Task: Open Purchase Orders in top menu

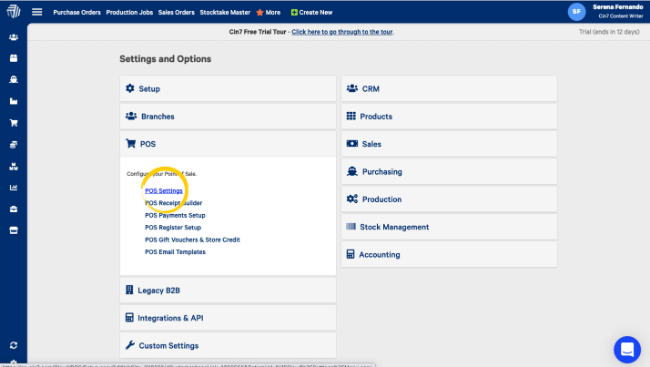Action: point(77,12)
